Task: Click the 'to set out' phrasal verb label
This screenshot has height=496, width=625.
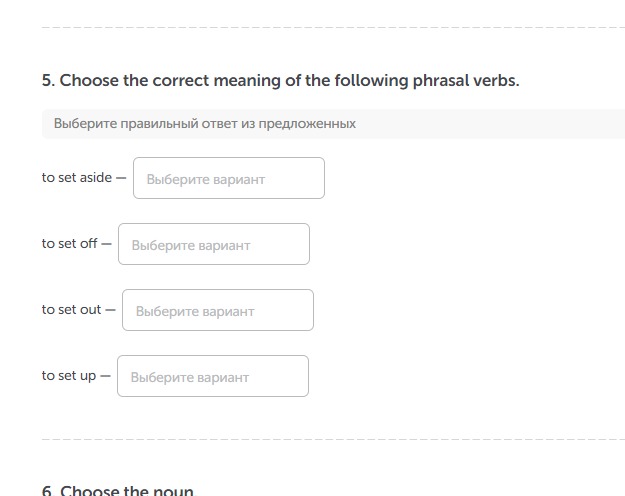Action: [x=71, y=310]
